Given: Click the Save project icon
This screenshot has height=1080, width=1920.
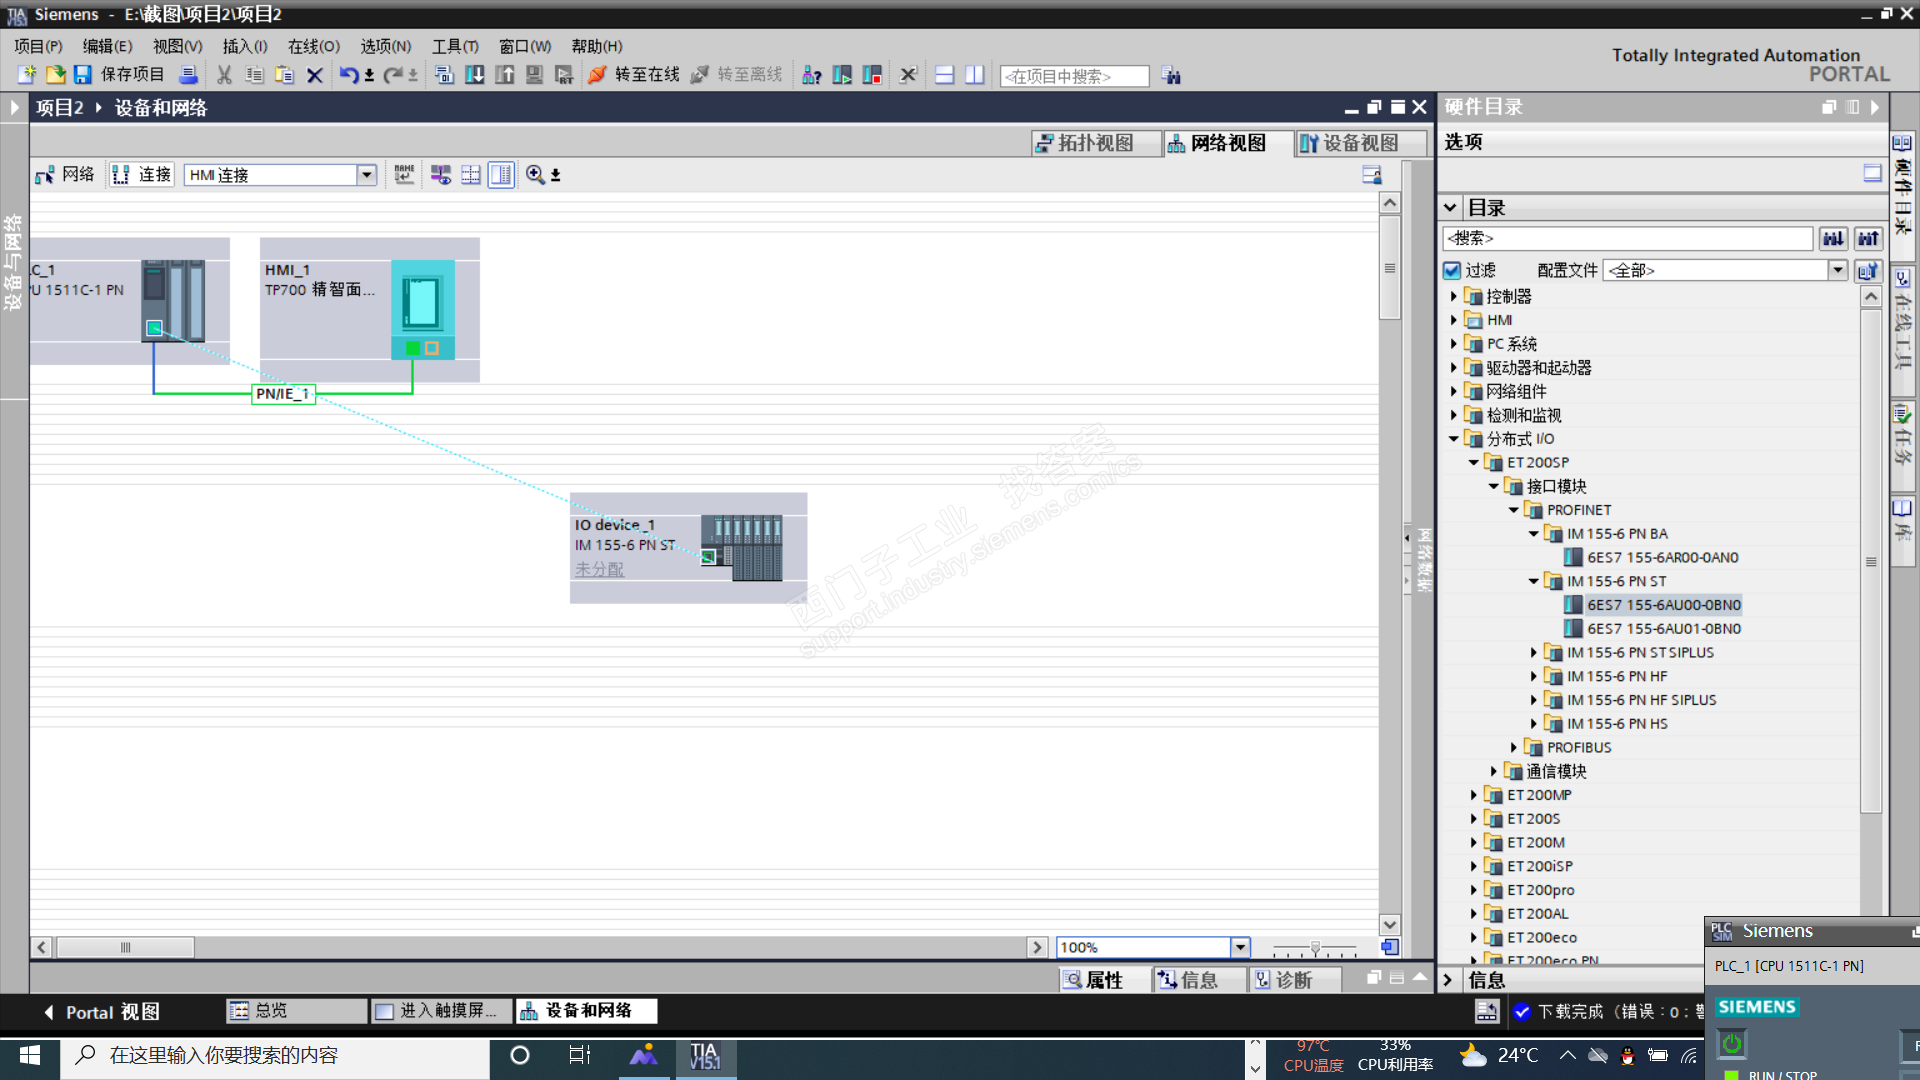Looking at the screenshot, I should tap(83, 75).
